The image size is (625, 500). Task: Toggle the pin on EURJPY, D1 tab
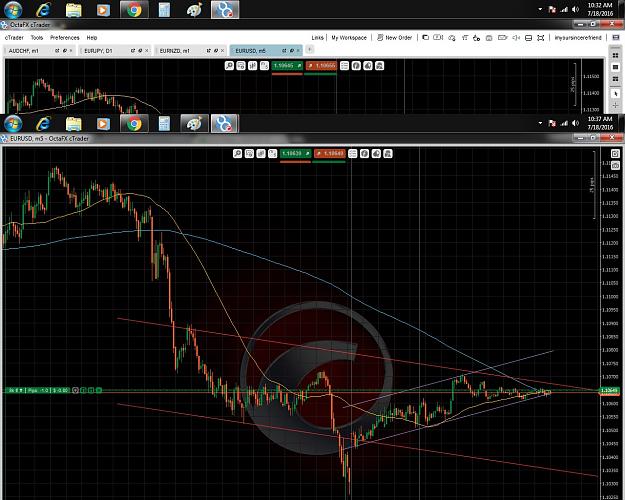click(x=140, y=51)
